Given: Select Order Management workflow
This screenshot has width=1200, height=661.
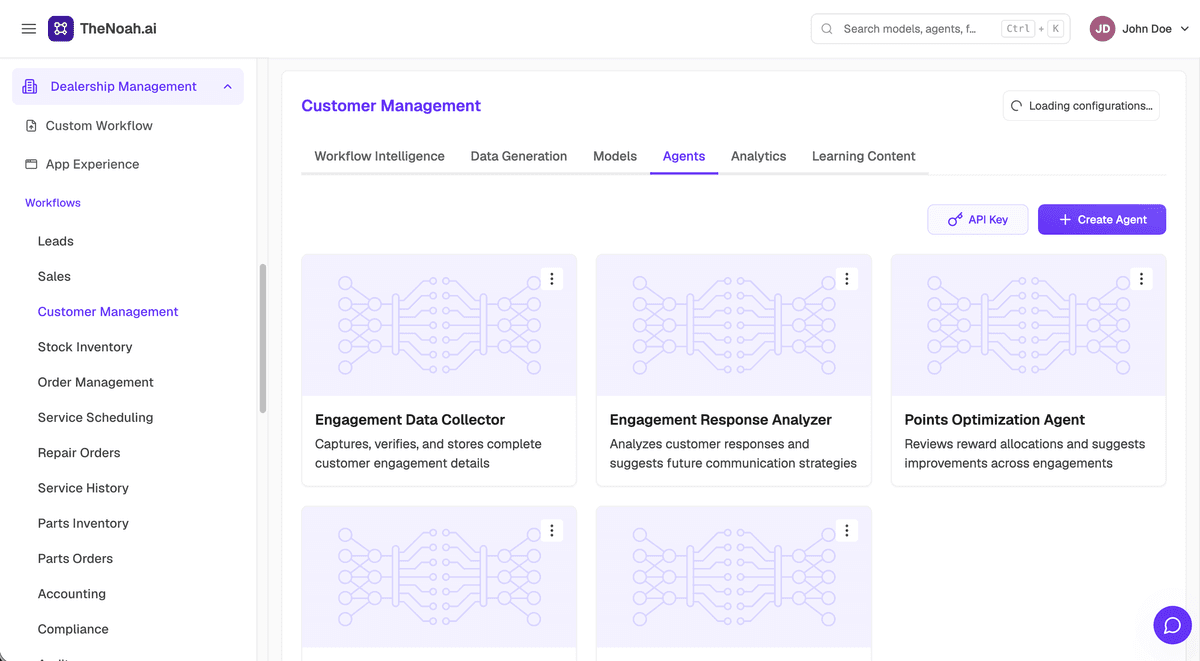Looking at the screenshot, I should tap(96, 382).
